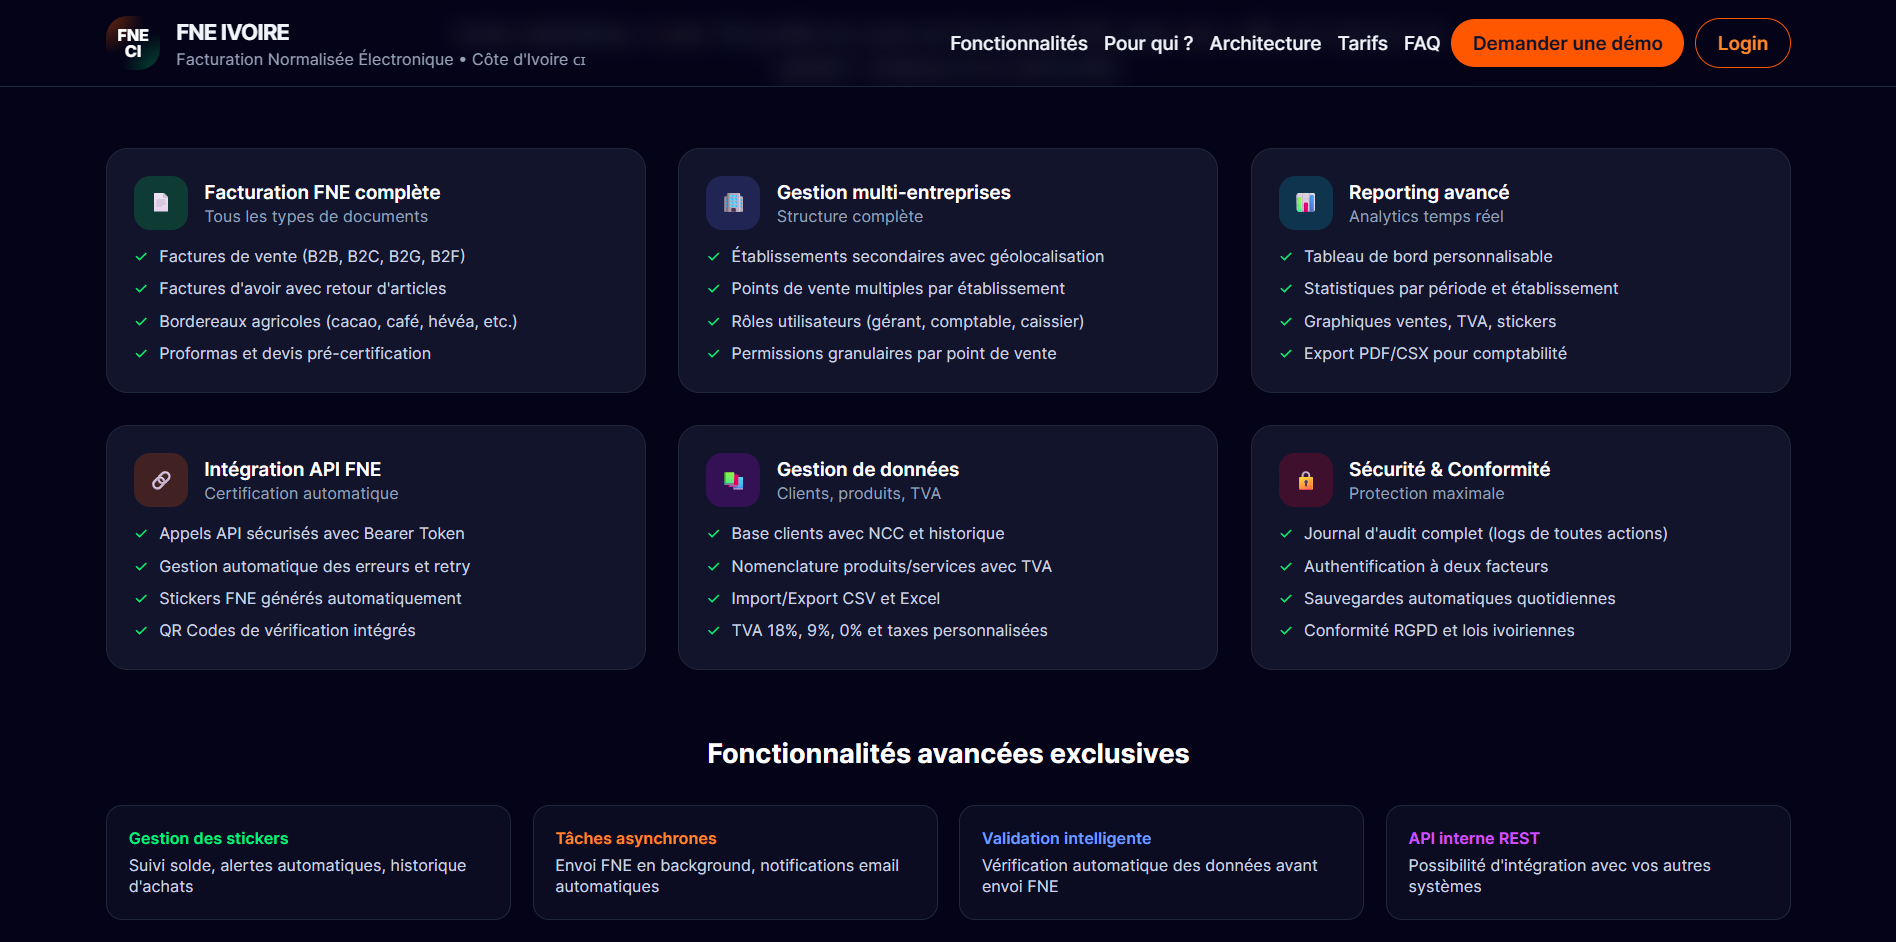
Task: Click the Sécurité & Conformité padlock icon
Action: pos(1305,480)
